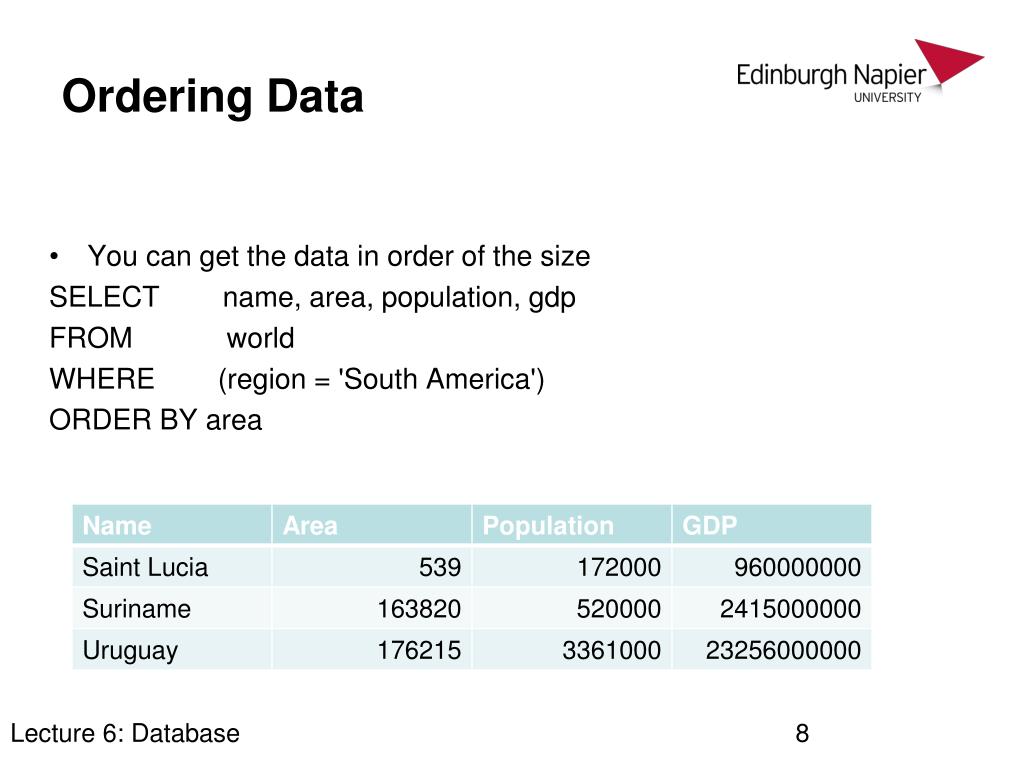This screenshot has height=768, width=1024.
Task: Click Saint Lucia's area value 539
Action: (440, 567)
